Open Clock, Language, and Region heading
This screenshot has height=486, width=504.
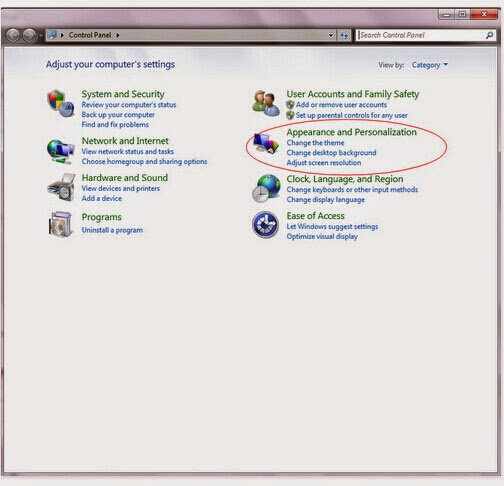(345, 179)
